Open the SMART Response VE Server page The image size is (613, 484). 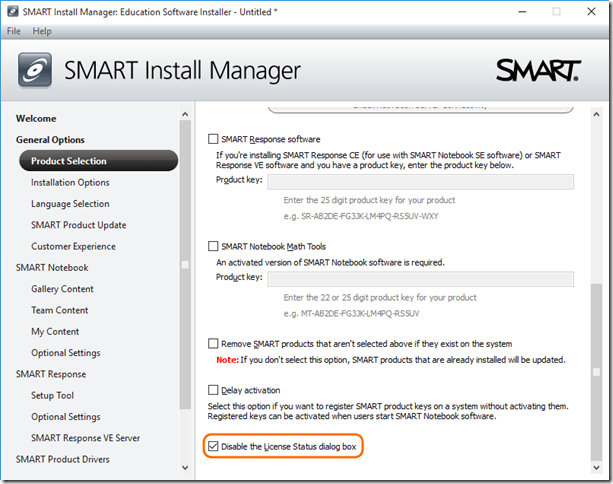pyautogui.click(x=85, y=438)
